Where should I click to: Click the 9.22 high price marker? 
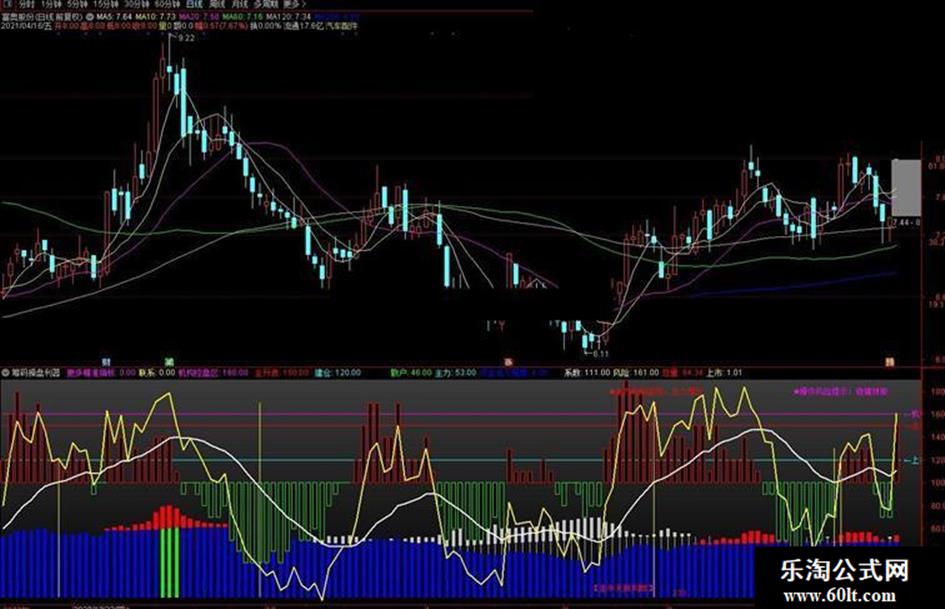pyautogui.click(x=186, y=38)
